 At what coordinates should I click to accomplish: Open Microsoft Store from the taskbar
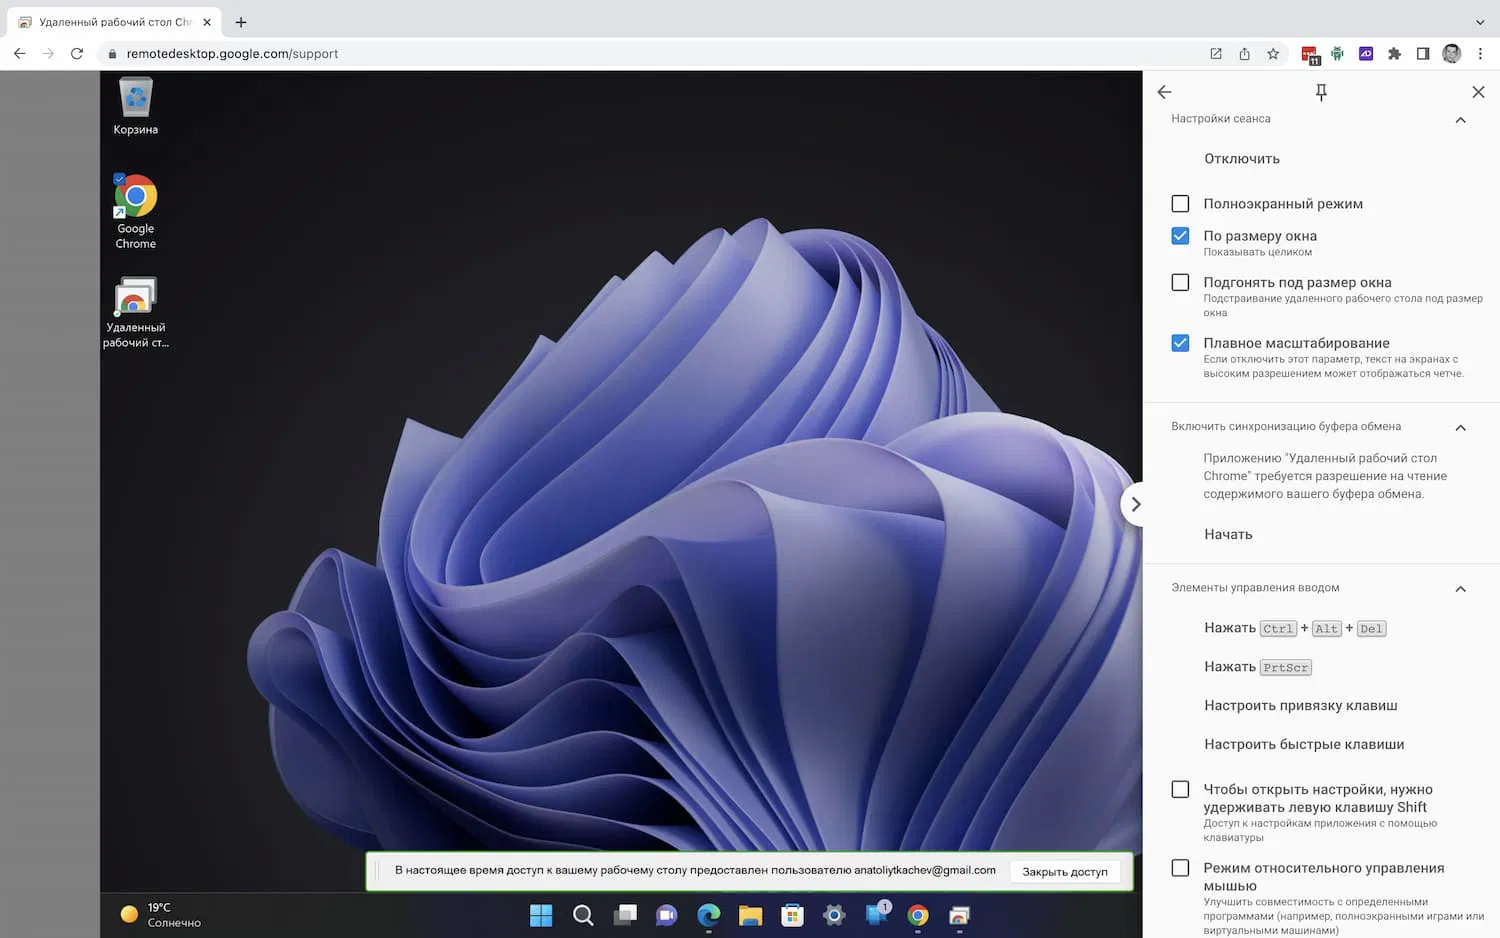tap(792, 915)
